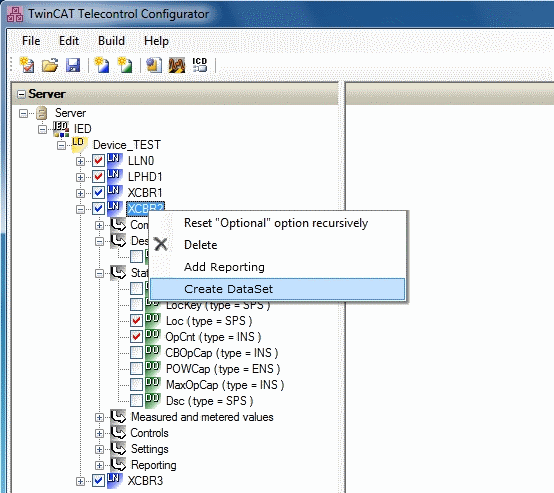Click the document with gear toolbar icon
This screenshot has height=493, width=554.
pos(154,65)
